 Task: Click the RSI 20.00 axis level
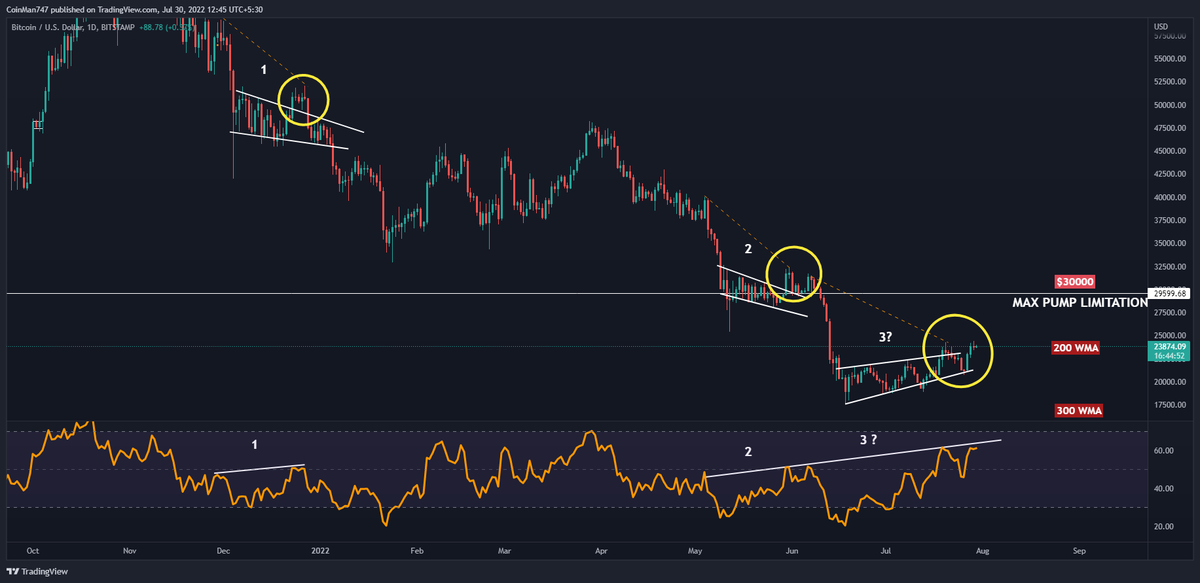pos(1164,526)
